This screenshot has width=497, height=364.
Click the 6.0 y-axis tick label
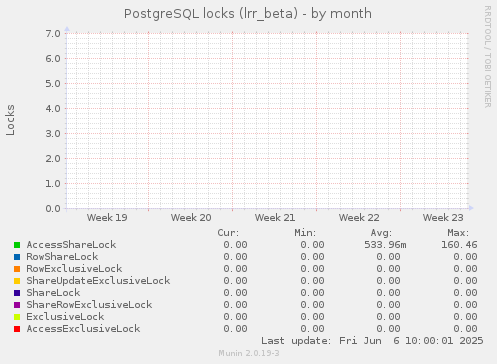coord(53,59)
